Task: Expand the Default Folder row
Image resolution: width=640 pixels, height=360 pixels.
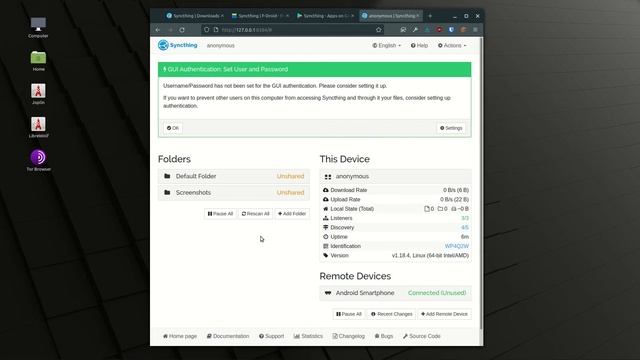Action: (233, 176)
